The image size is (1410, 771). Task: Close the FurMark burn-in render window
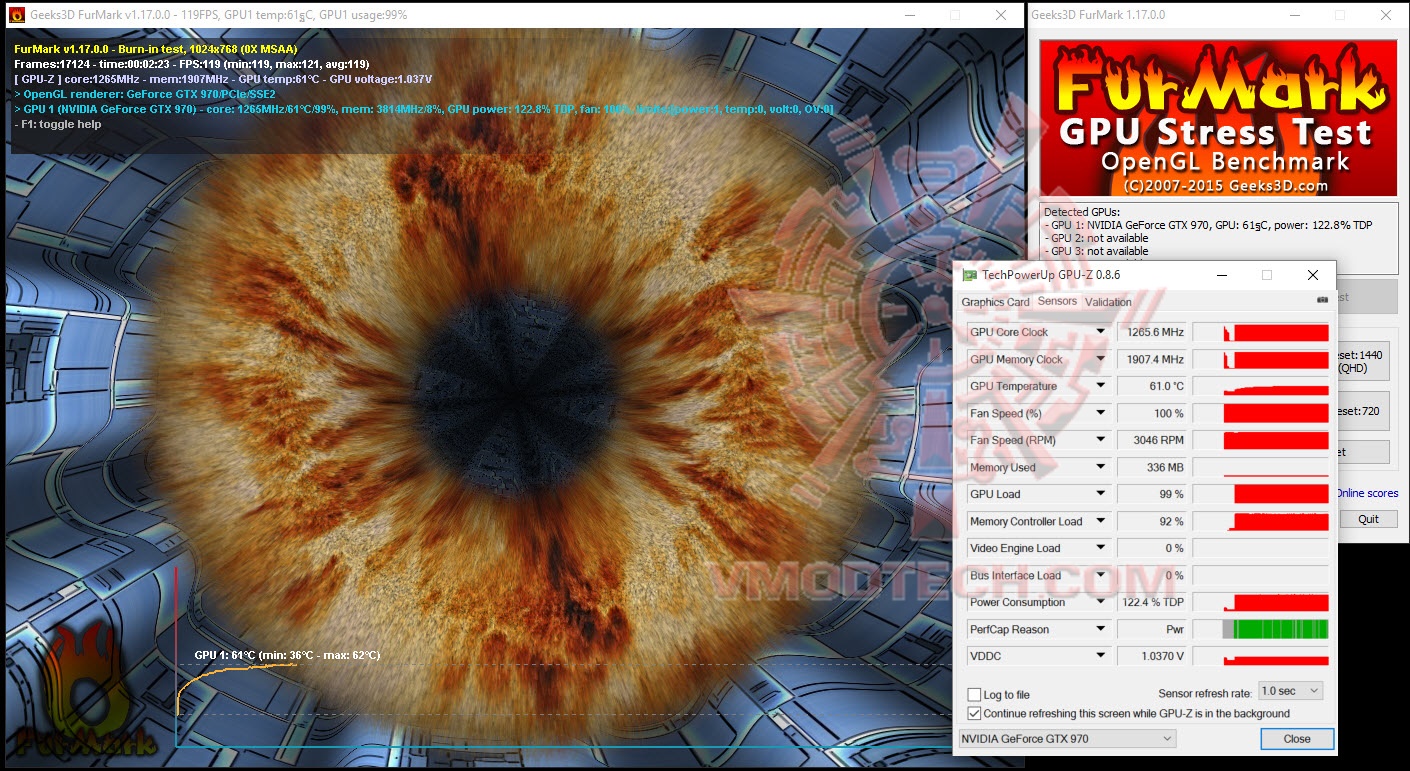tap(1001, 15)
